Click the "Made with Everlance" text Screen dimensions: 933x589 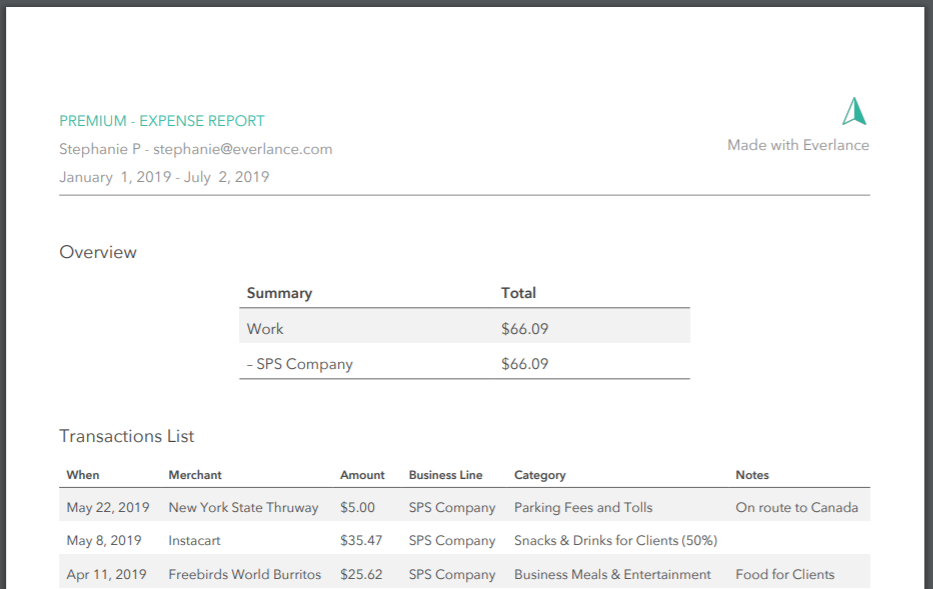tap(798, 145)
